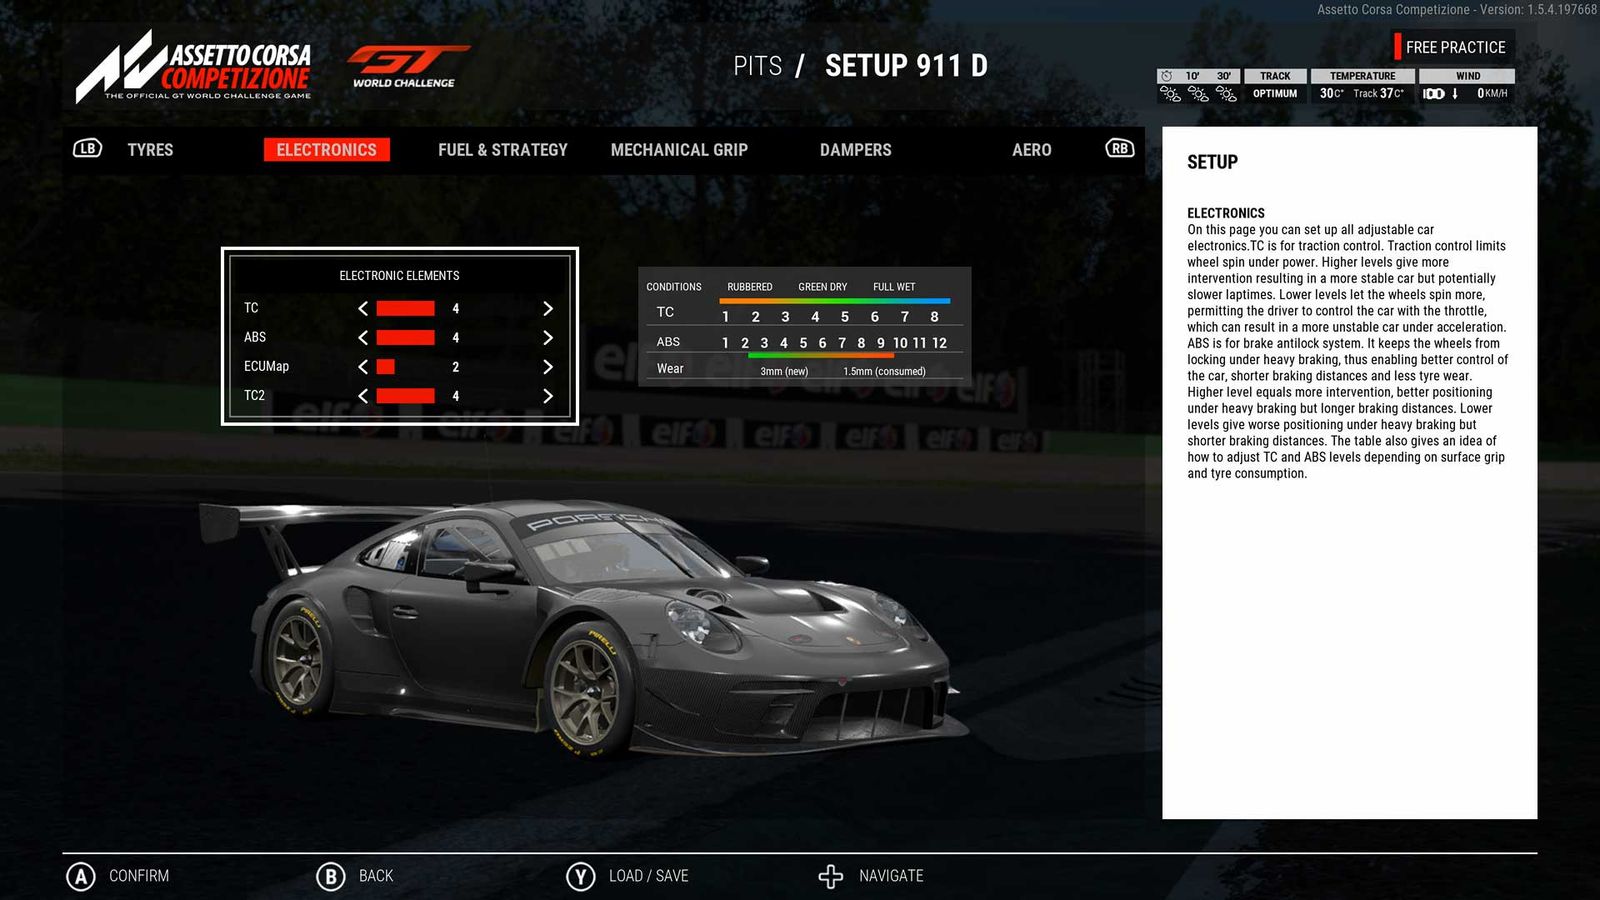
Task: Increase the TC level with right arrow
Action: click(547, 309)
